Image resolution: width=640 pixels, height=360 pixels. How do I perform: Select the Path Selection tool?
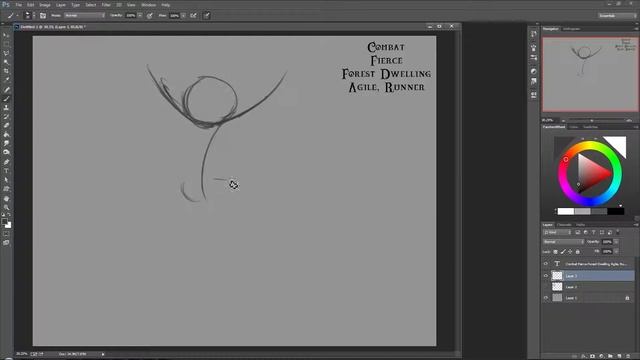6,180
